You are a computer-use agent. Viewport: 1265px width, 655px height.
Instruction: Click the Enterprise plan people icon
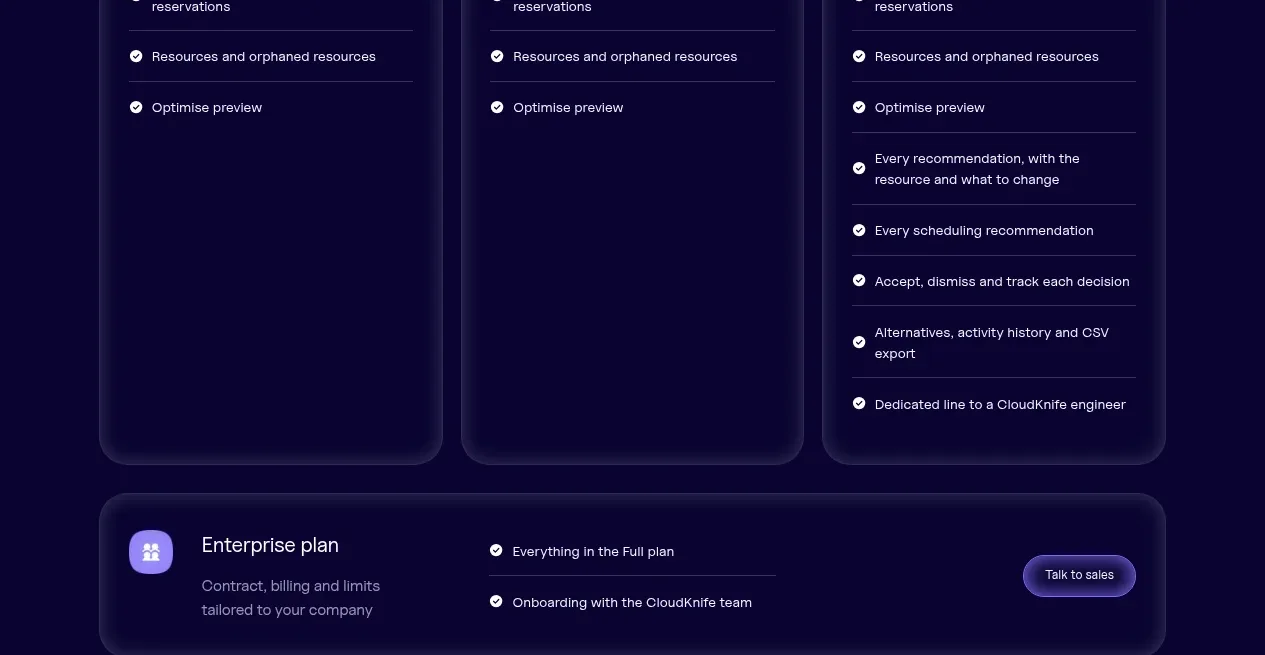click(151, 552)
